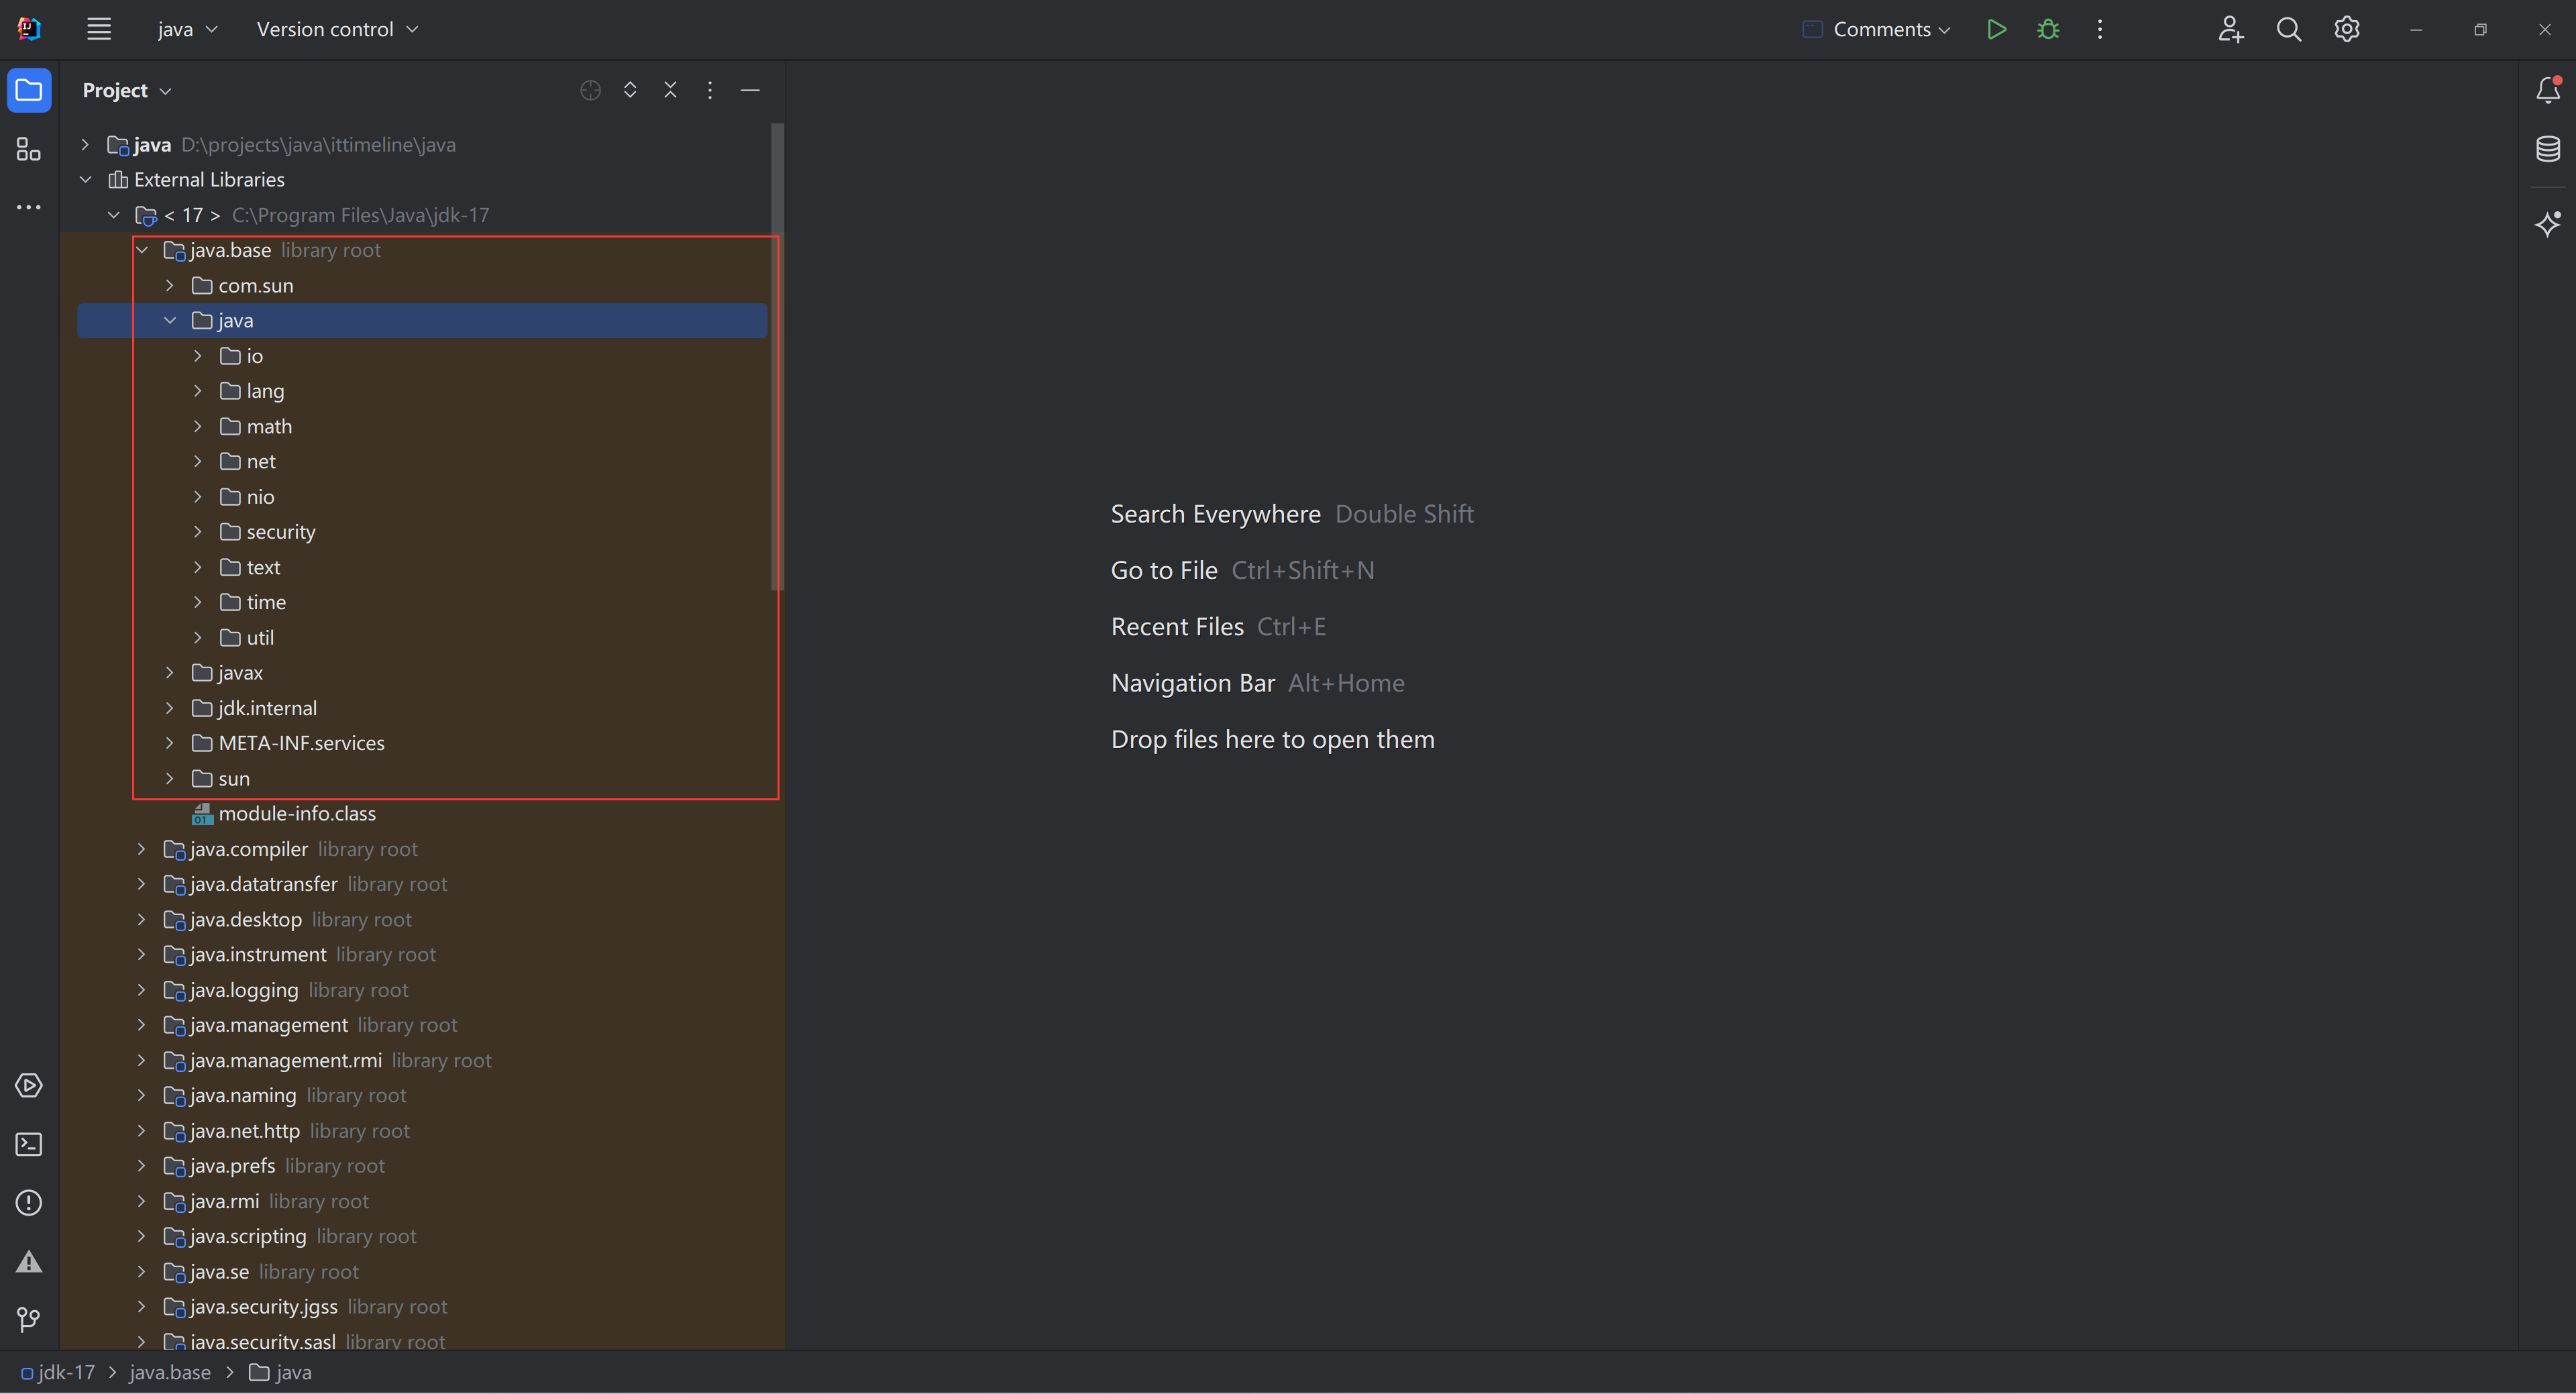Click Expand Selected arrows icon
Viewport: 2576px width, 1394px height.
coord(630,90)
